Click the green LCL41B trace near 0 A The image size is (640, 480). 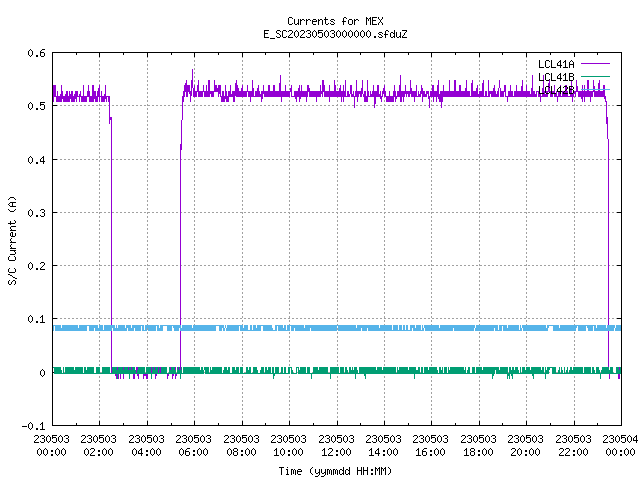tap(337, 370)
